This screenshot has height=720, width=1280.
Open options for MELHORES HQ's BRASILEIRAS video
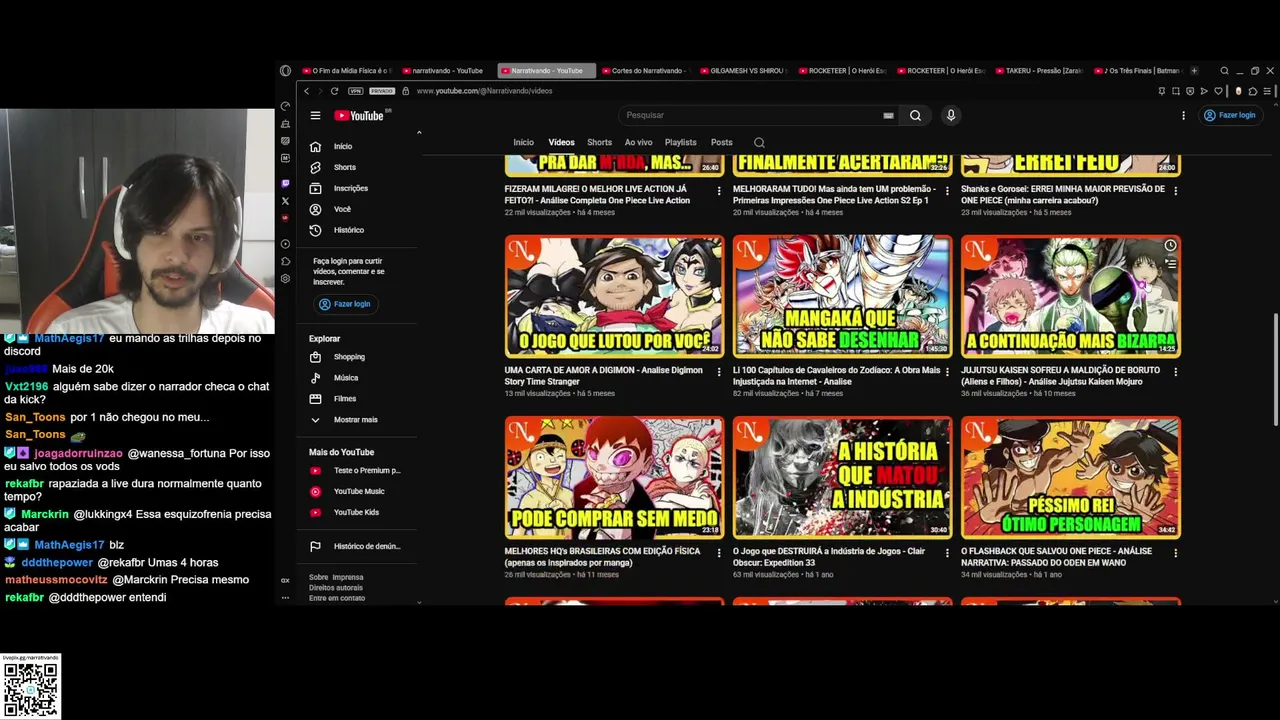pyautogui.click(x=719, y=553)
